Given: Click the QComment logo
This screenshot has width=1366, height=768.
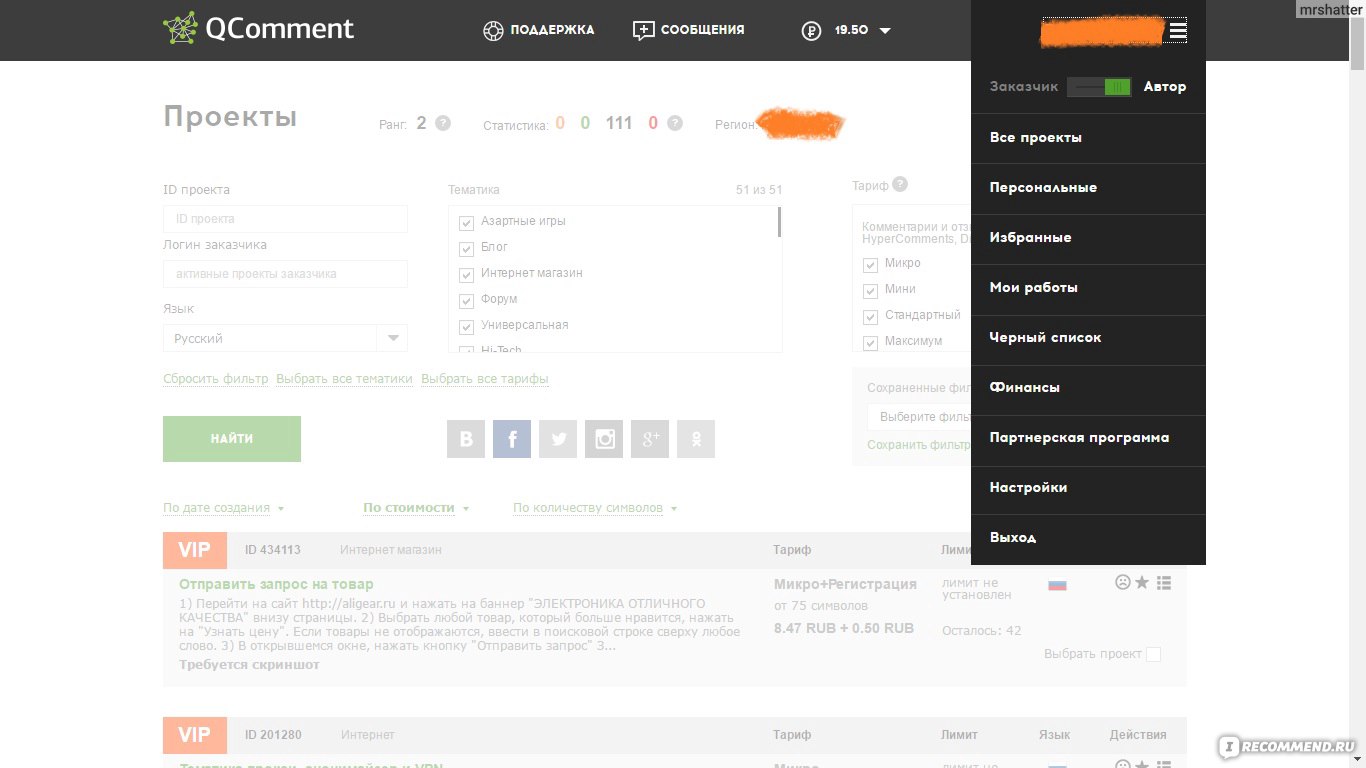Looking at the screenshot, I should coord(258,29).
